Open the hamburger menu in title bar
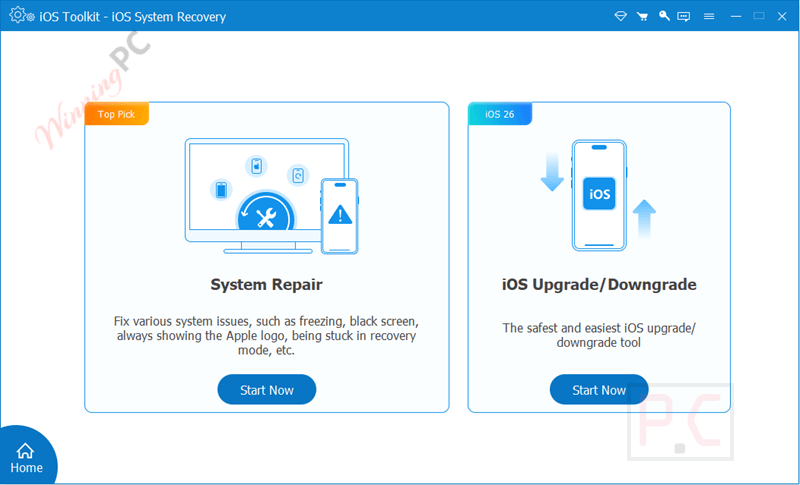Image resolution: width=800 pixels, height=485 pixels. coord(709,16)
